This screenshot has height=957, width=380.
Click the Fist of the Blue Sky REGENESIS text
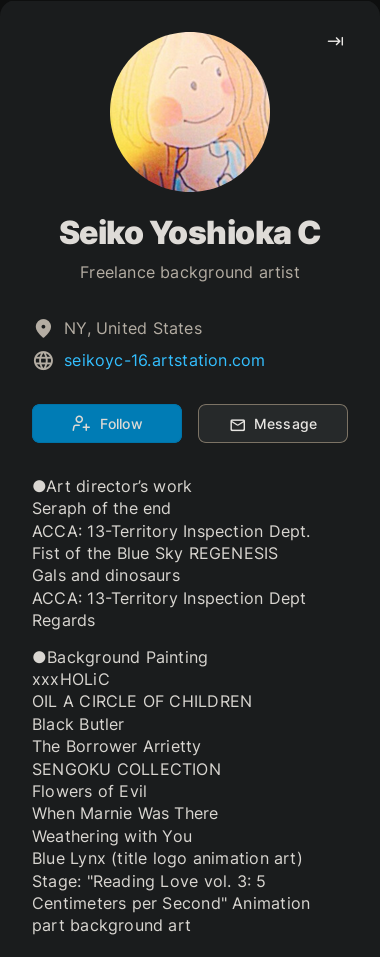click(155, 554)
